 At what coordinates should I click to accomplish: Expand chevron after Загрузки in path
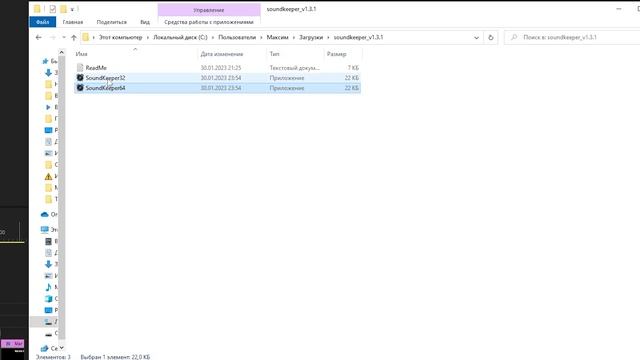click(328, 38)
